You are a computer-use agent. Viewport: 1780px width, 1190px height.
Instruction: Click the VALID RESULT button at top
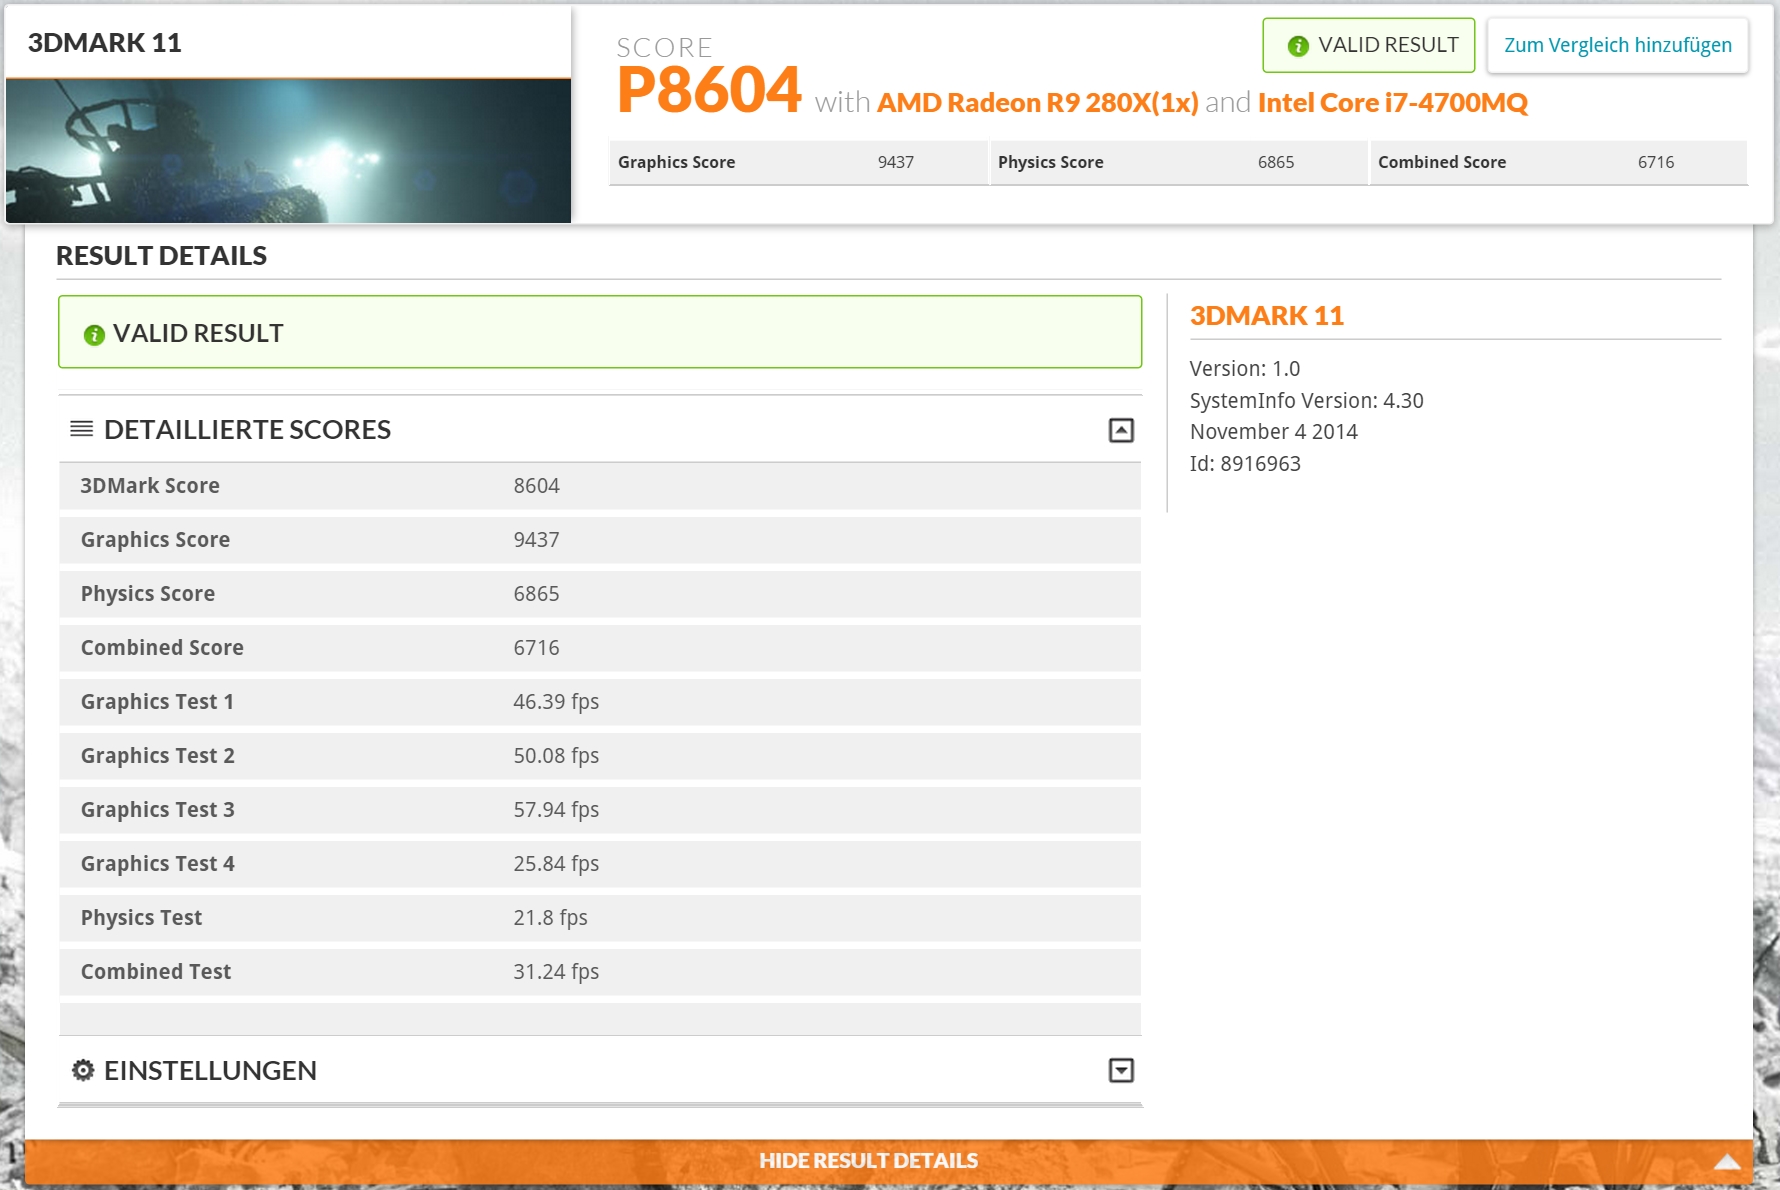(1368, 45)
